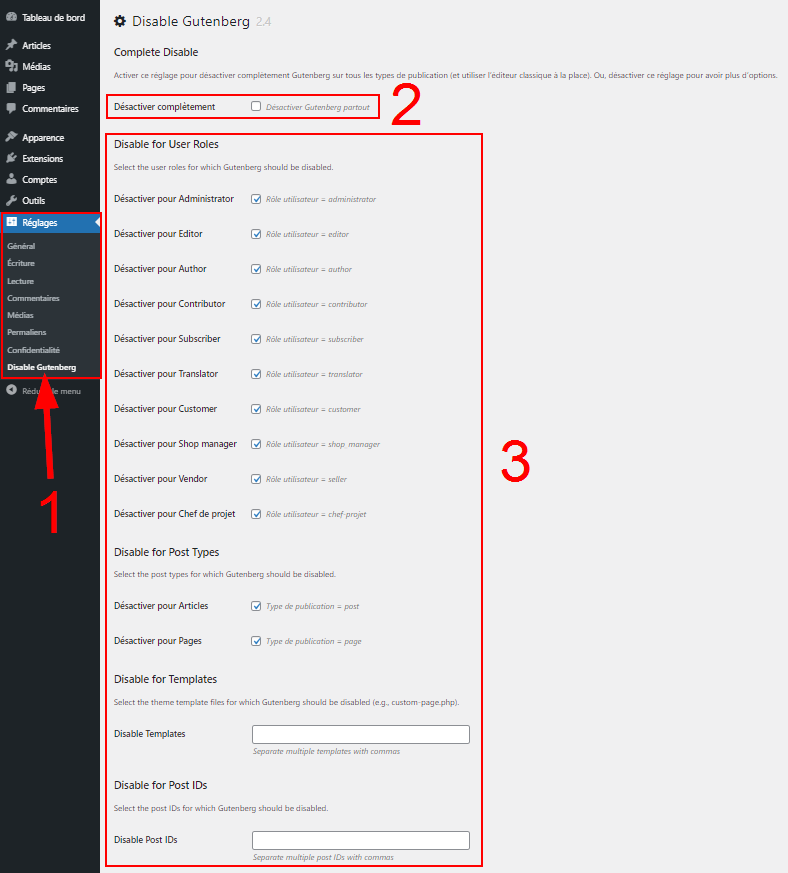Screen dimensions: 788x873
Task: Focus the Disable Post IDs input field
Action: [x=360, y=840]
